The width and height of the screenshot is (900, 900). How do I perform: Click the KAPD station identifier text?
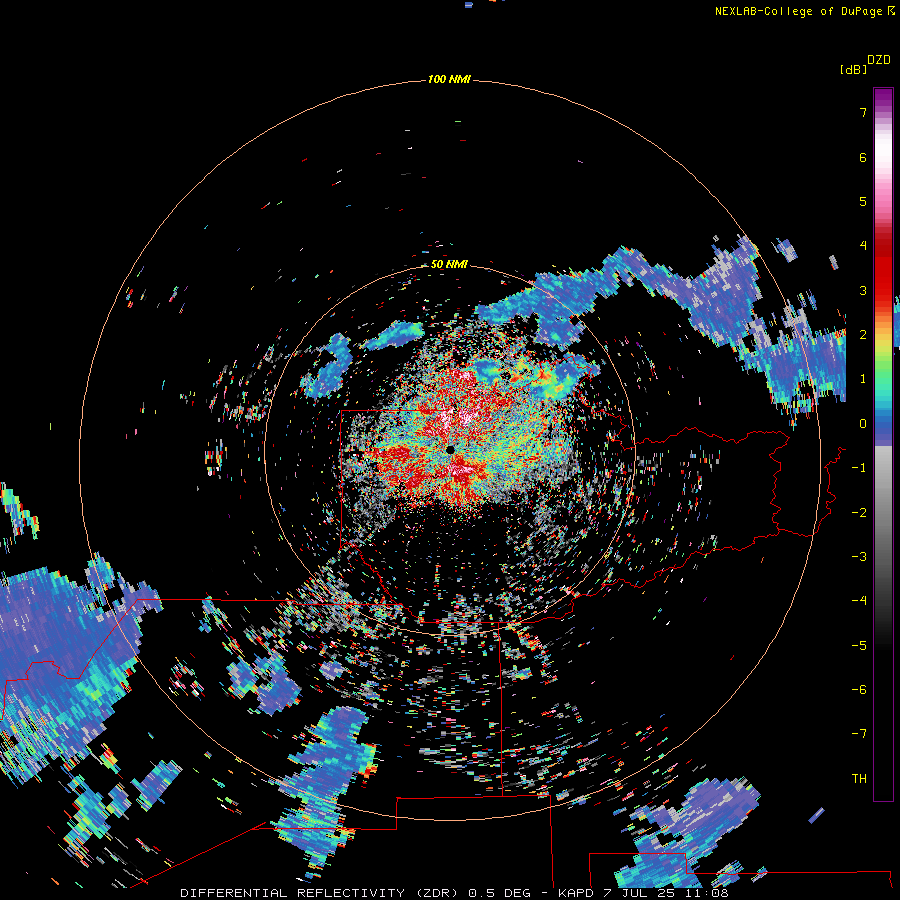point(576,893)
